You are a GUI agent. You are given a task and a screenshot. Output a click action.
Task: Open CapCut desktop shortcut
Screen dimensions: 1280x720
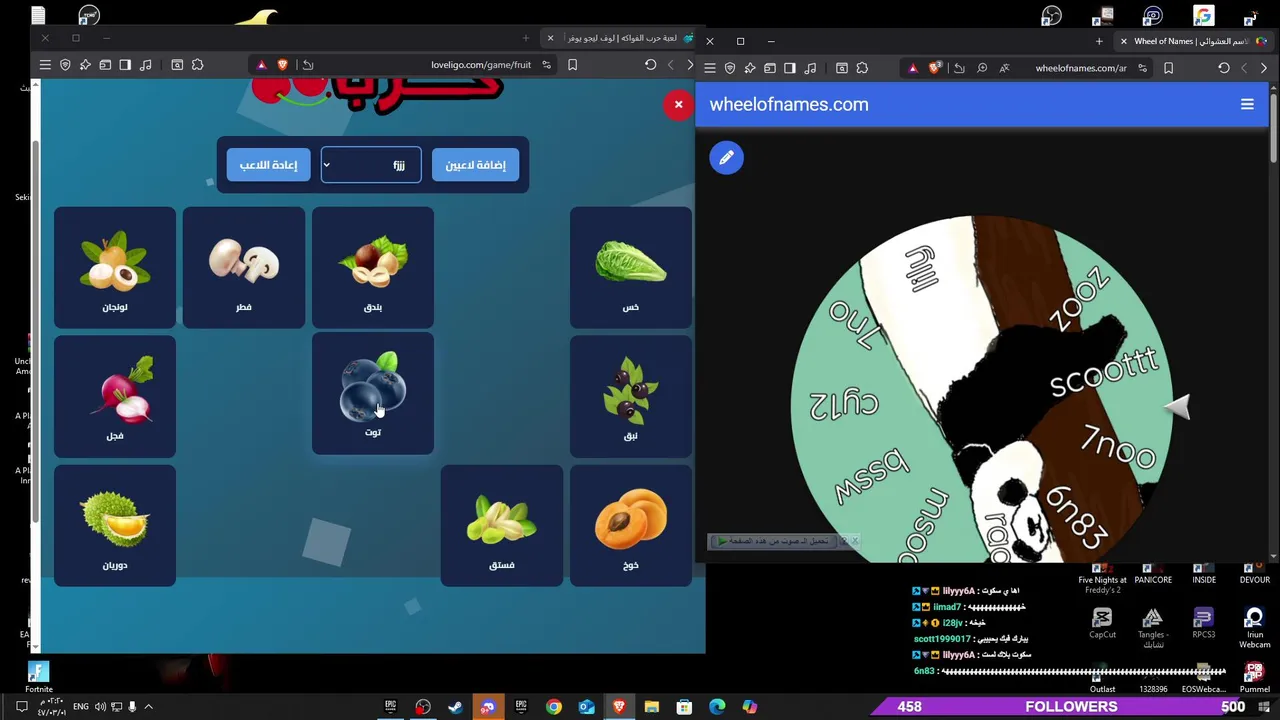(x=1102, y=623)
